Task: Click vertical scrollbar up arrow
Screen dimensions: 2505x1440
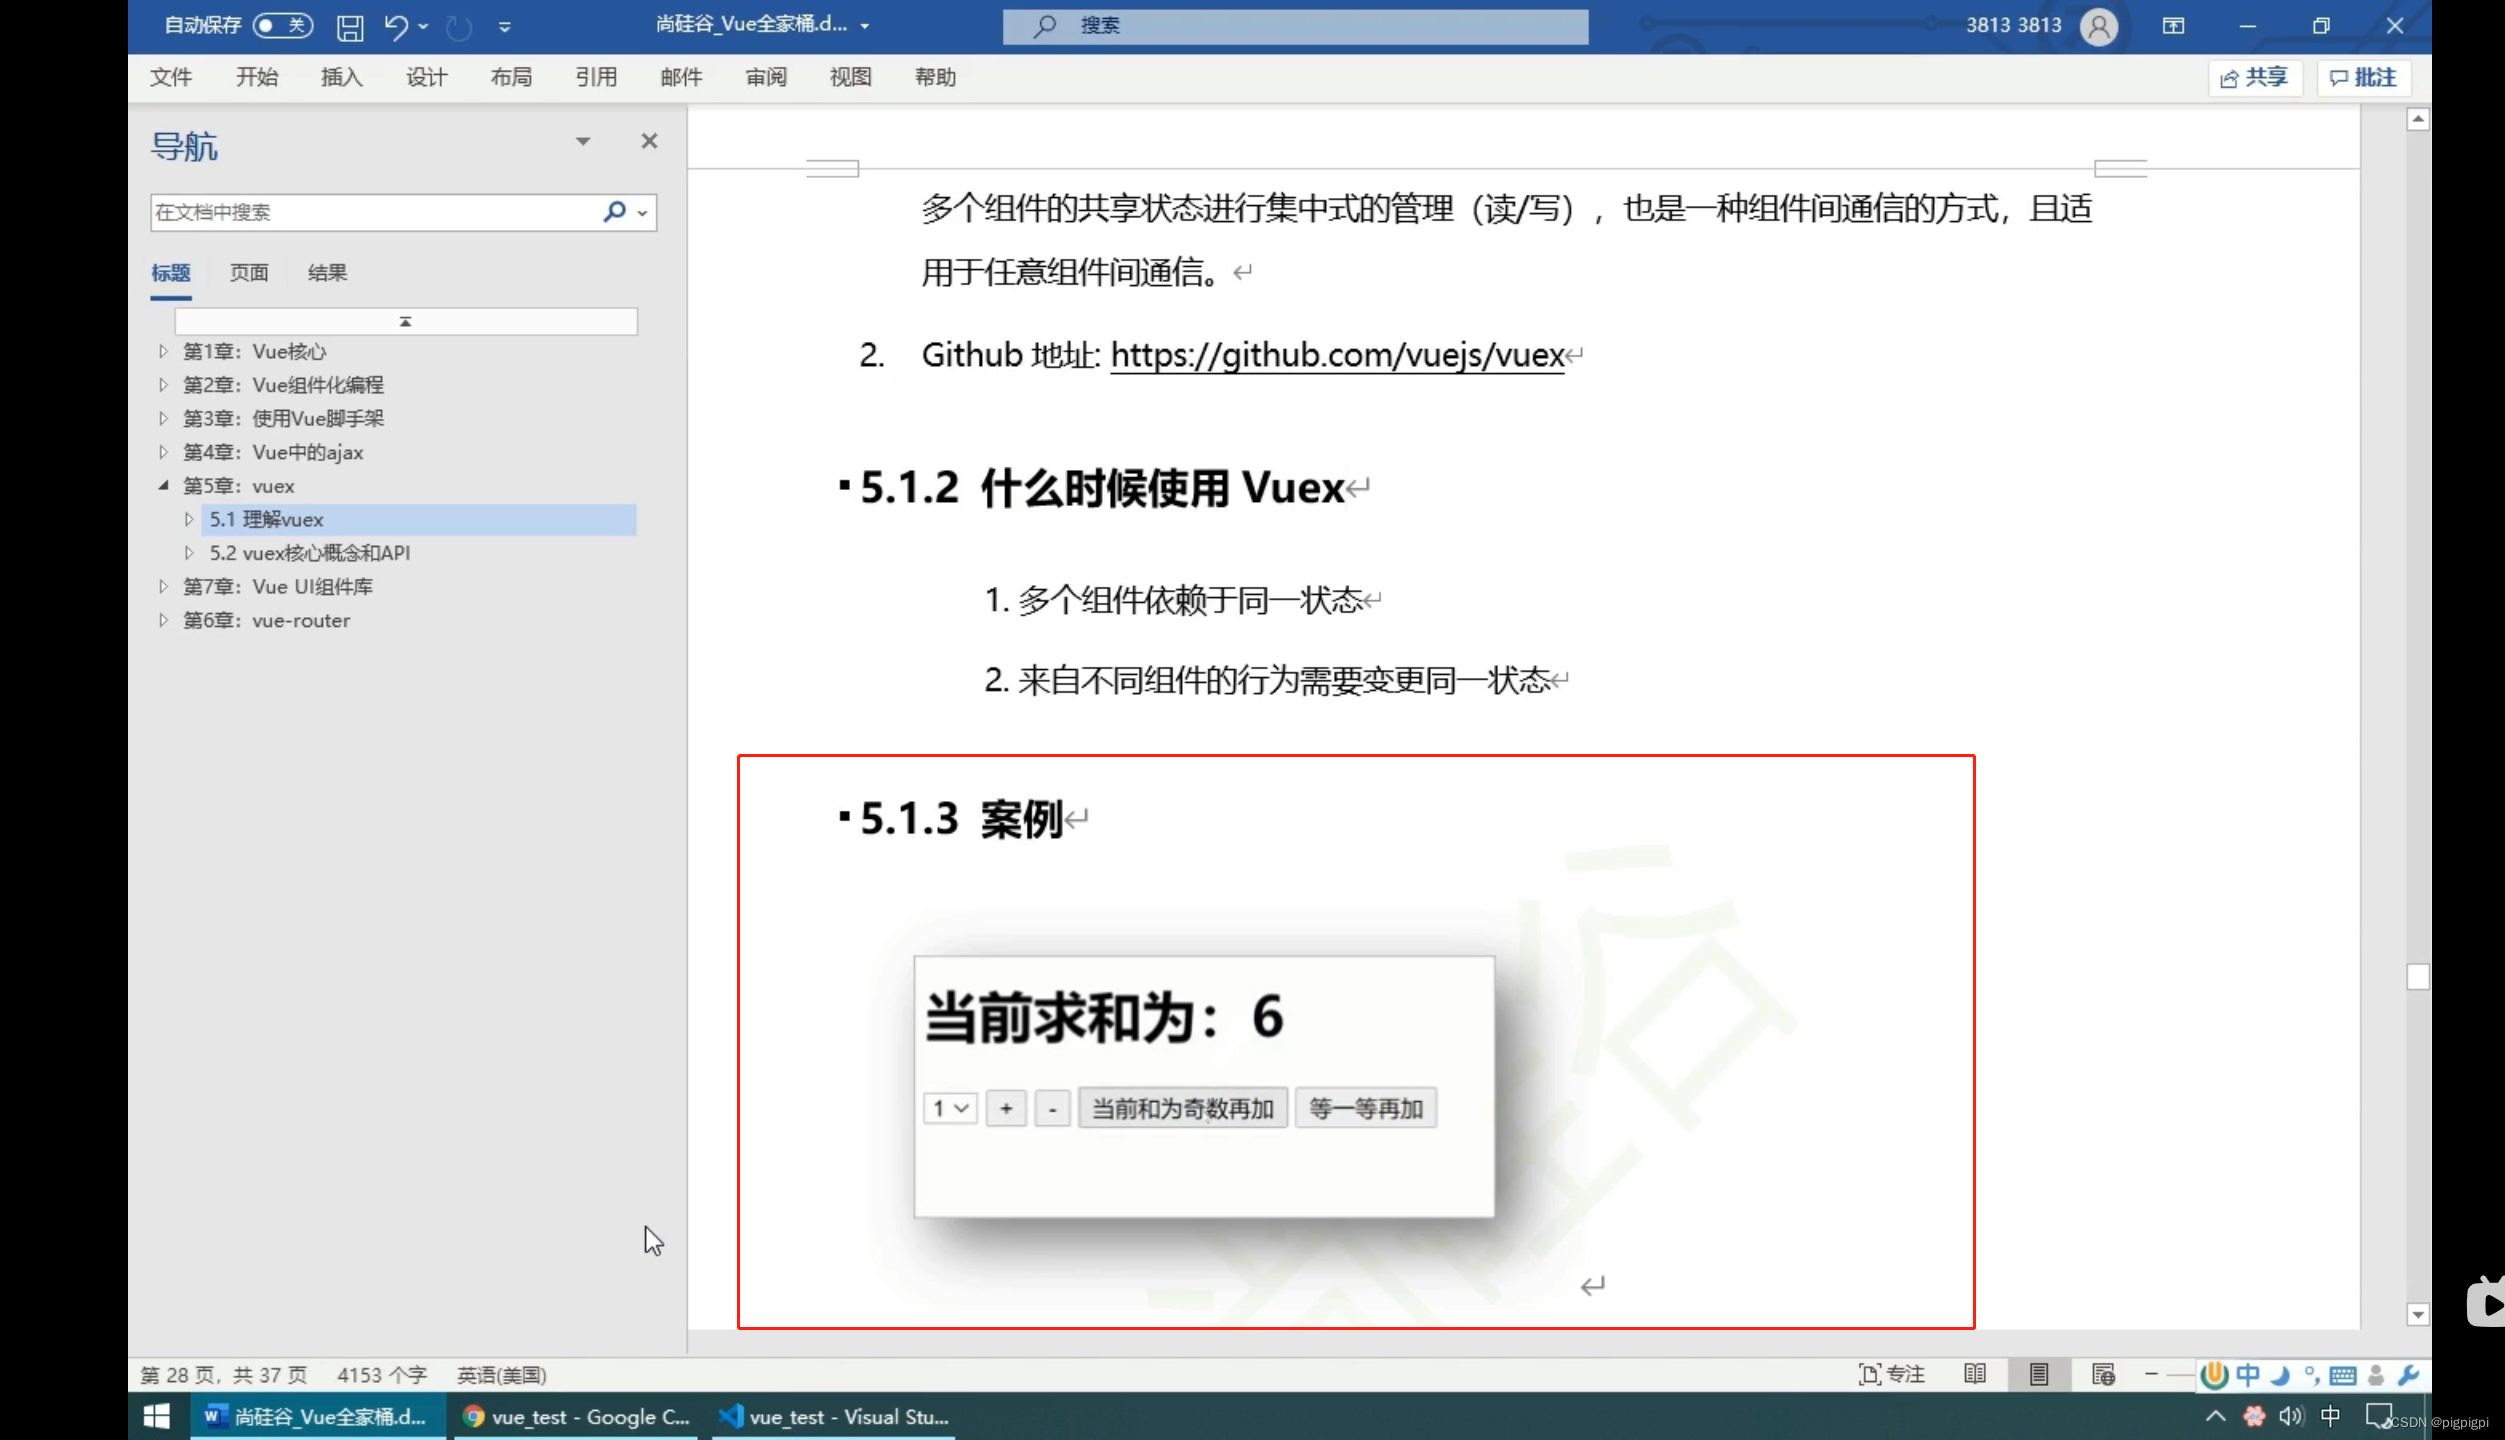Action: click(x=2417, y=120)
